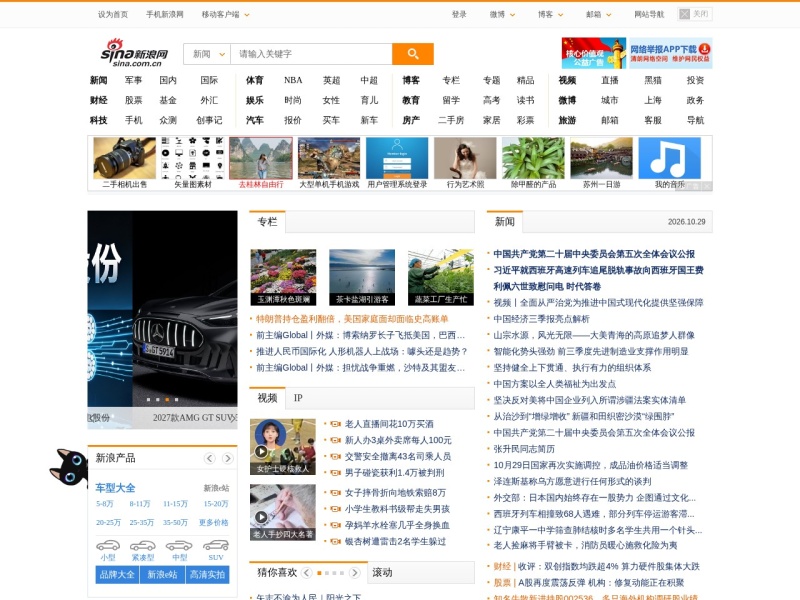
Task: Open the 茶卡盐湖引游客 column photo
Action: pos(362,277)
